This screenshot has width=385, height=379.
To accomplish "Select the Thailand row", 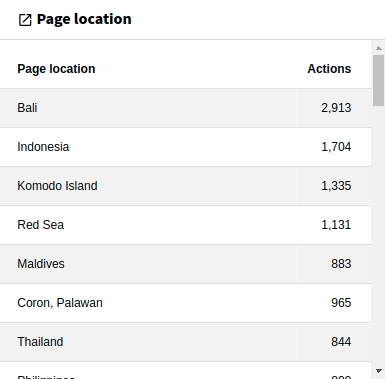I will [x=185, y=342].
